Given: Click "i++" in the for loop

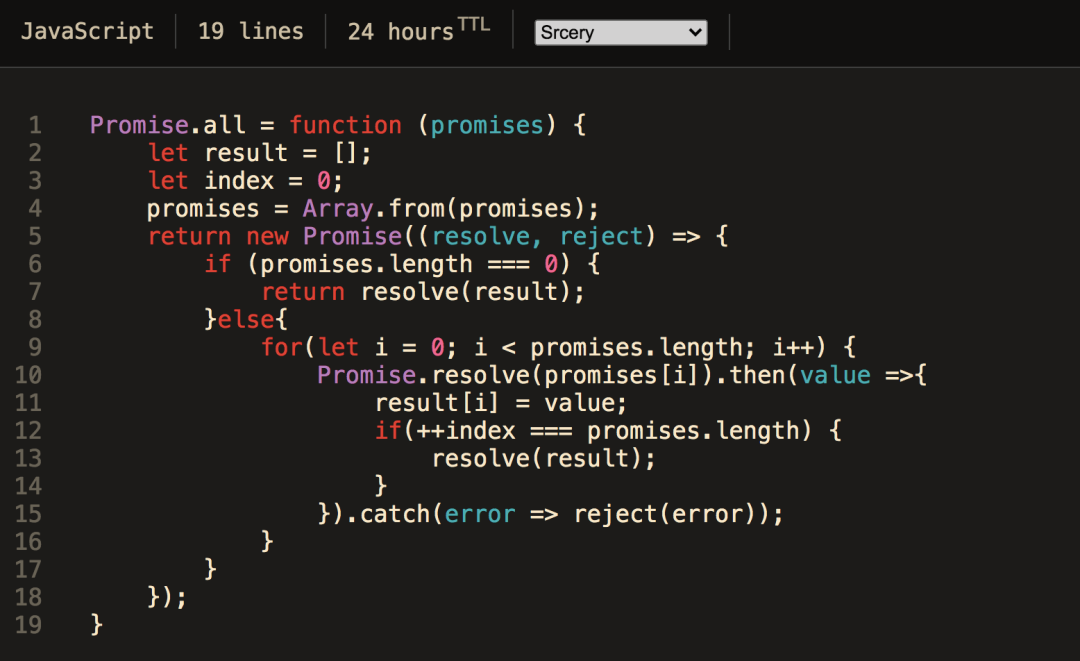Looking at the screenshot, I should coord(793,347).
